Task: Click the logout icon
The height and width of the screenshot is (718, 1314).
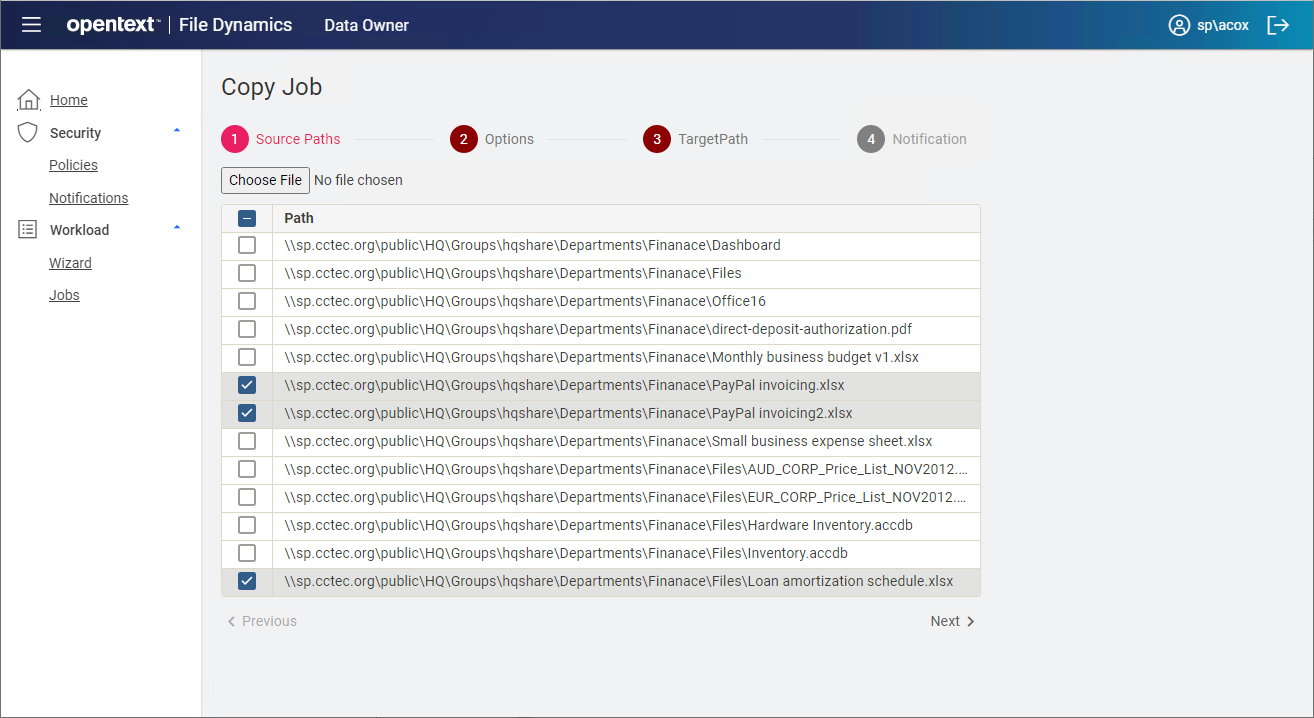Action: tap(1278, 25)
